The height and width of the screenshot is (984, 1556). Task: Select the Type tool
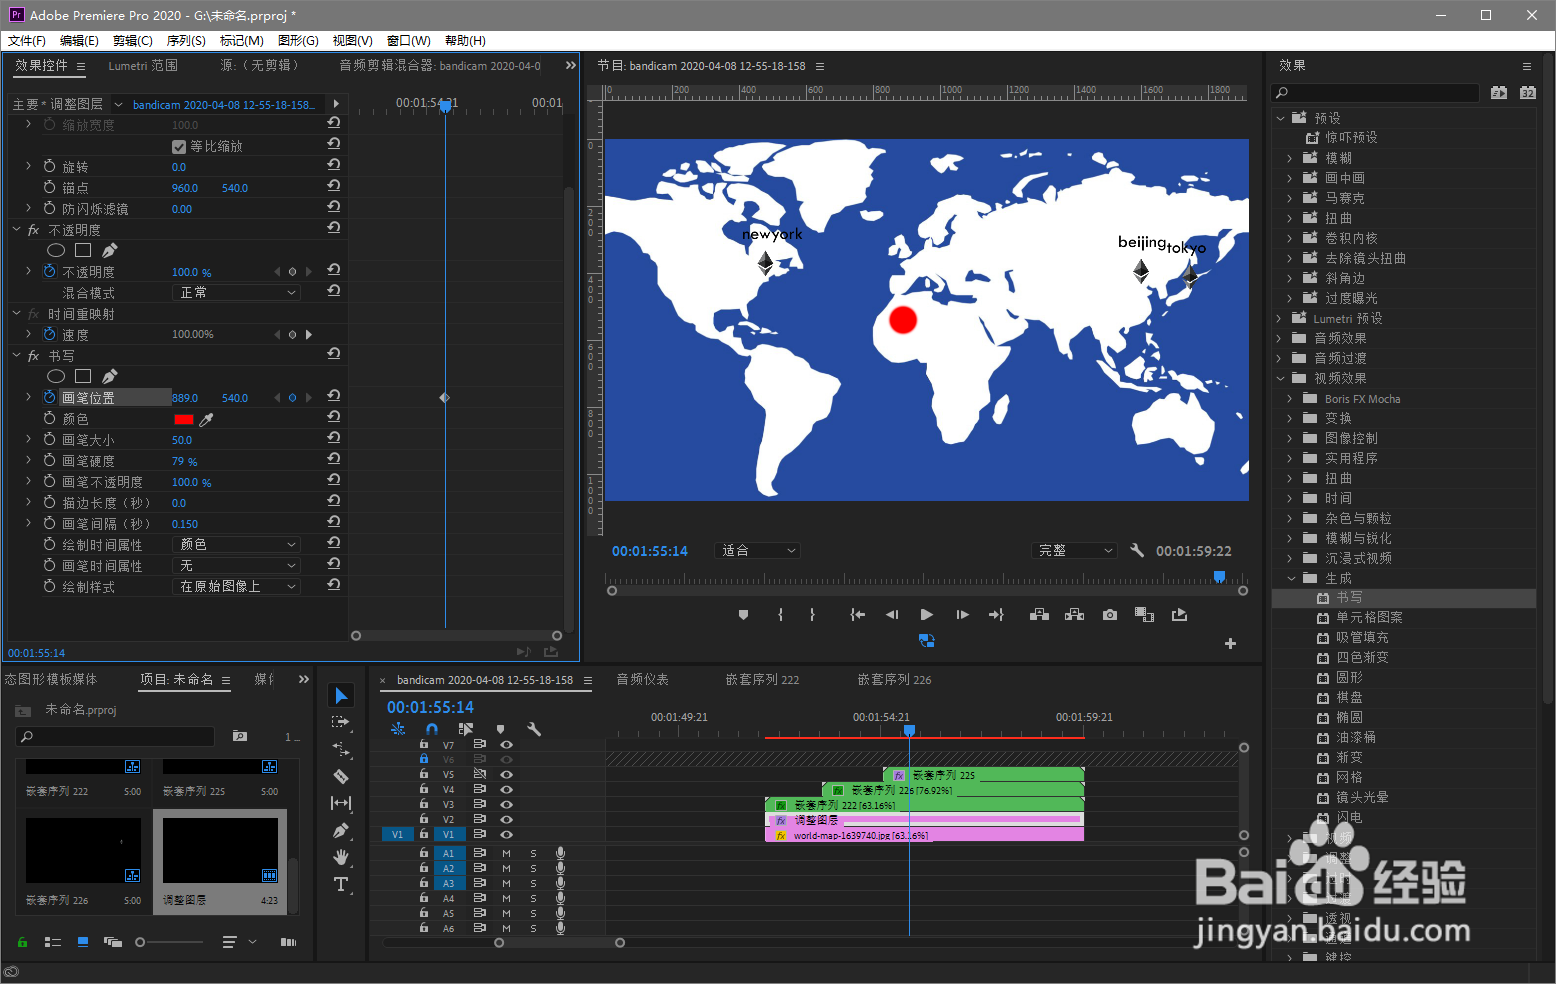341,884
